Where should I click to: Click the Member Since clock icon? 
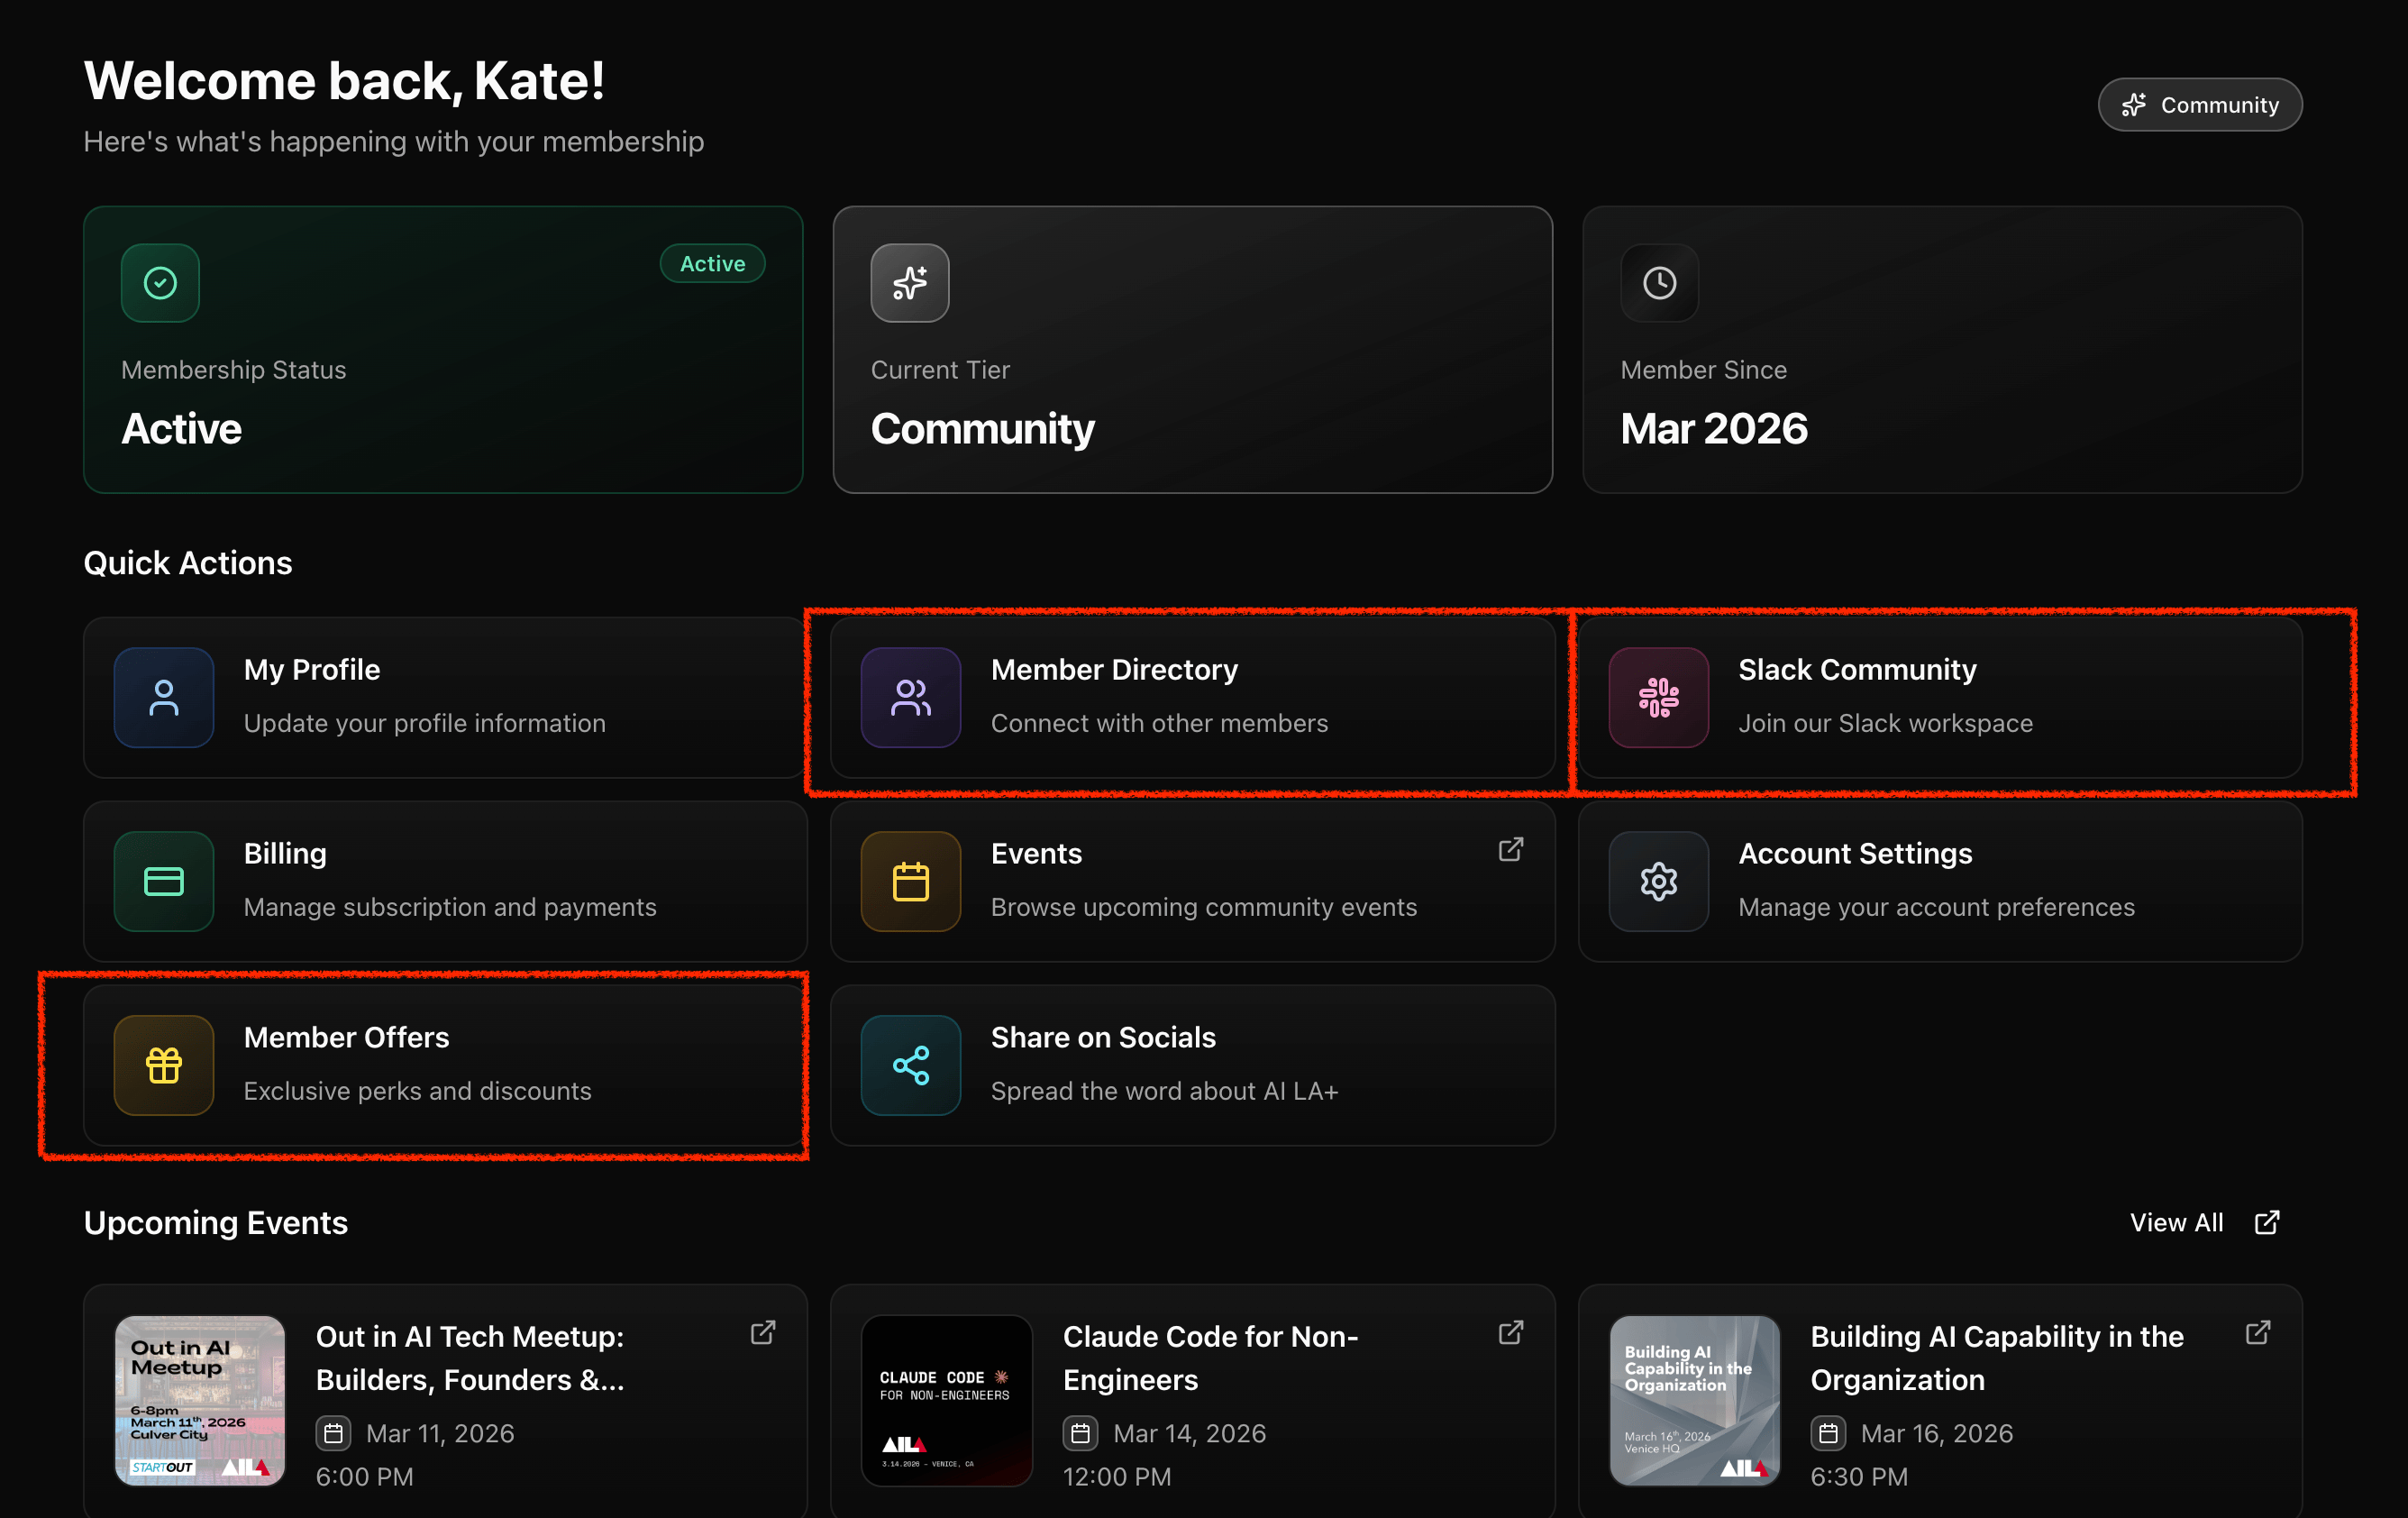coord(1659,283)
